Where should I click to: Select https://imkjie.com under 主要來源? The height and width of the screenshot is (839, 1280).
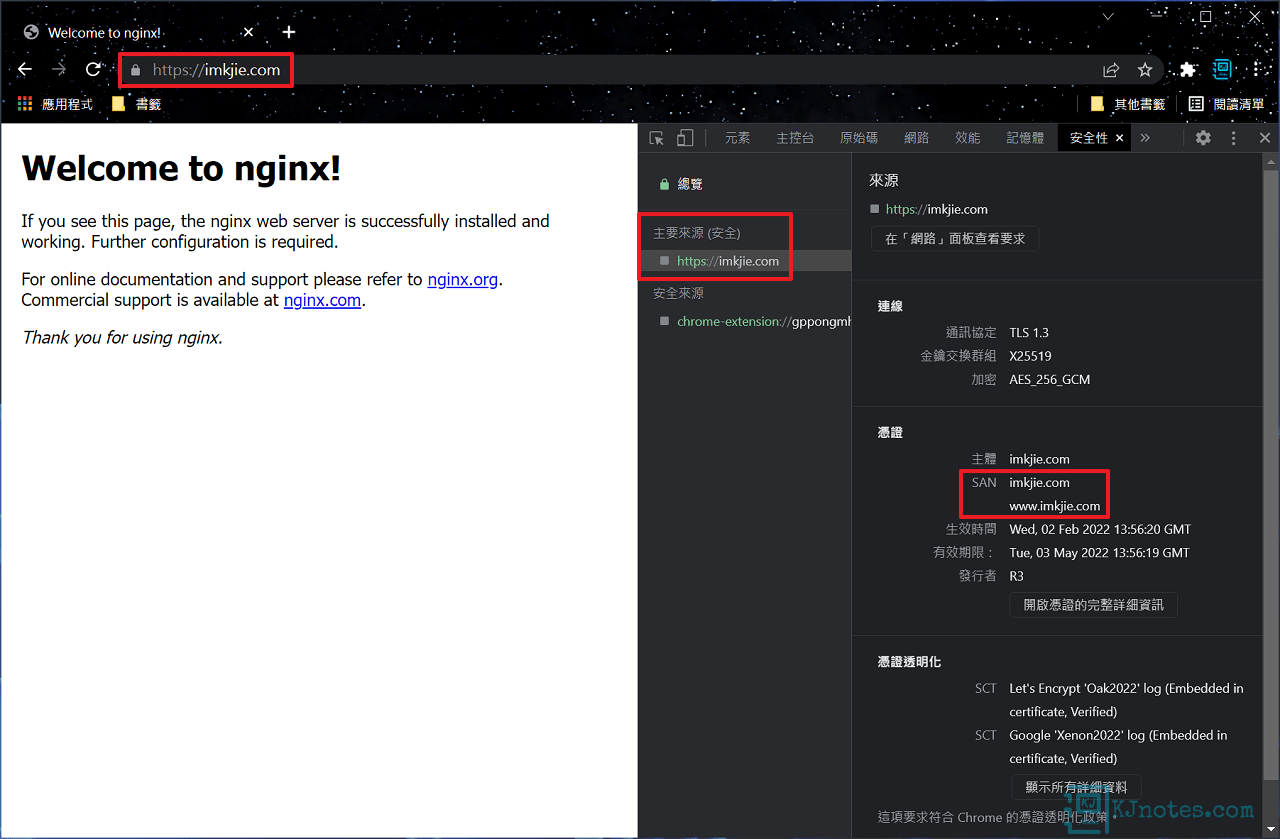point(745,261)
